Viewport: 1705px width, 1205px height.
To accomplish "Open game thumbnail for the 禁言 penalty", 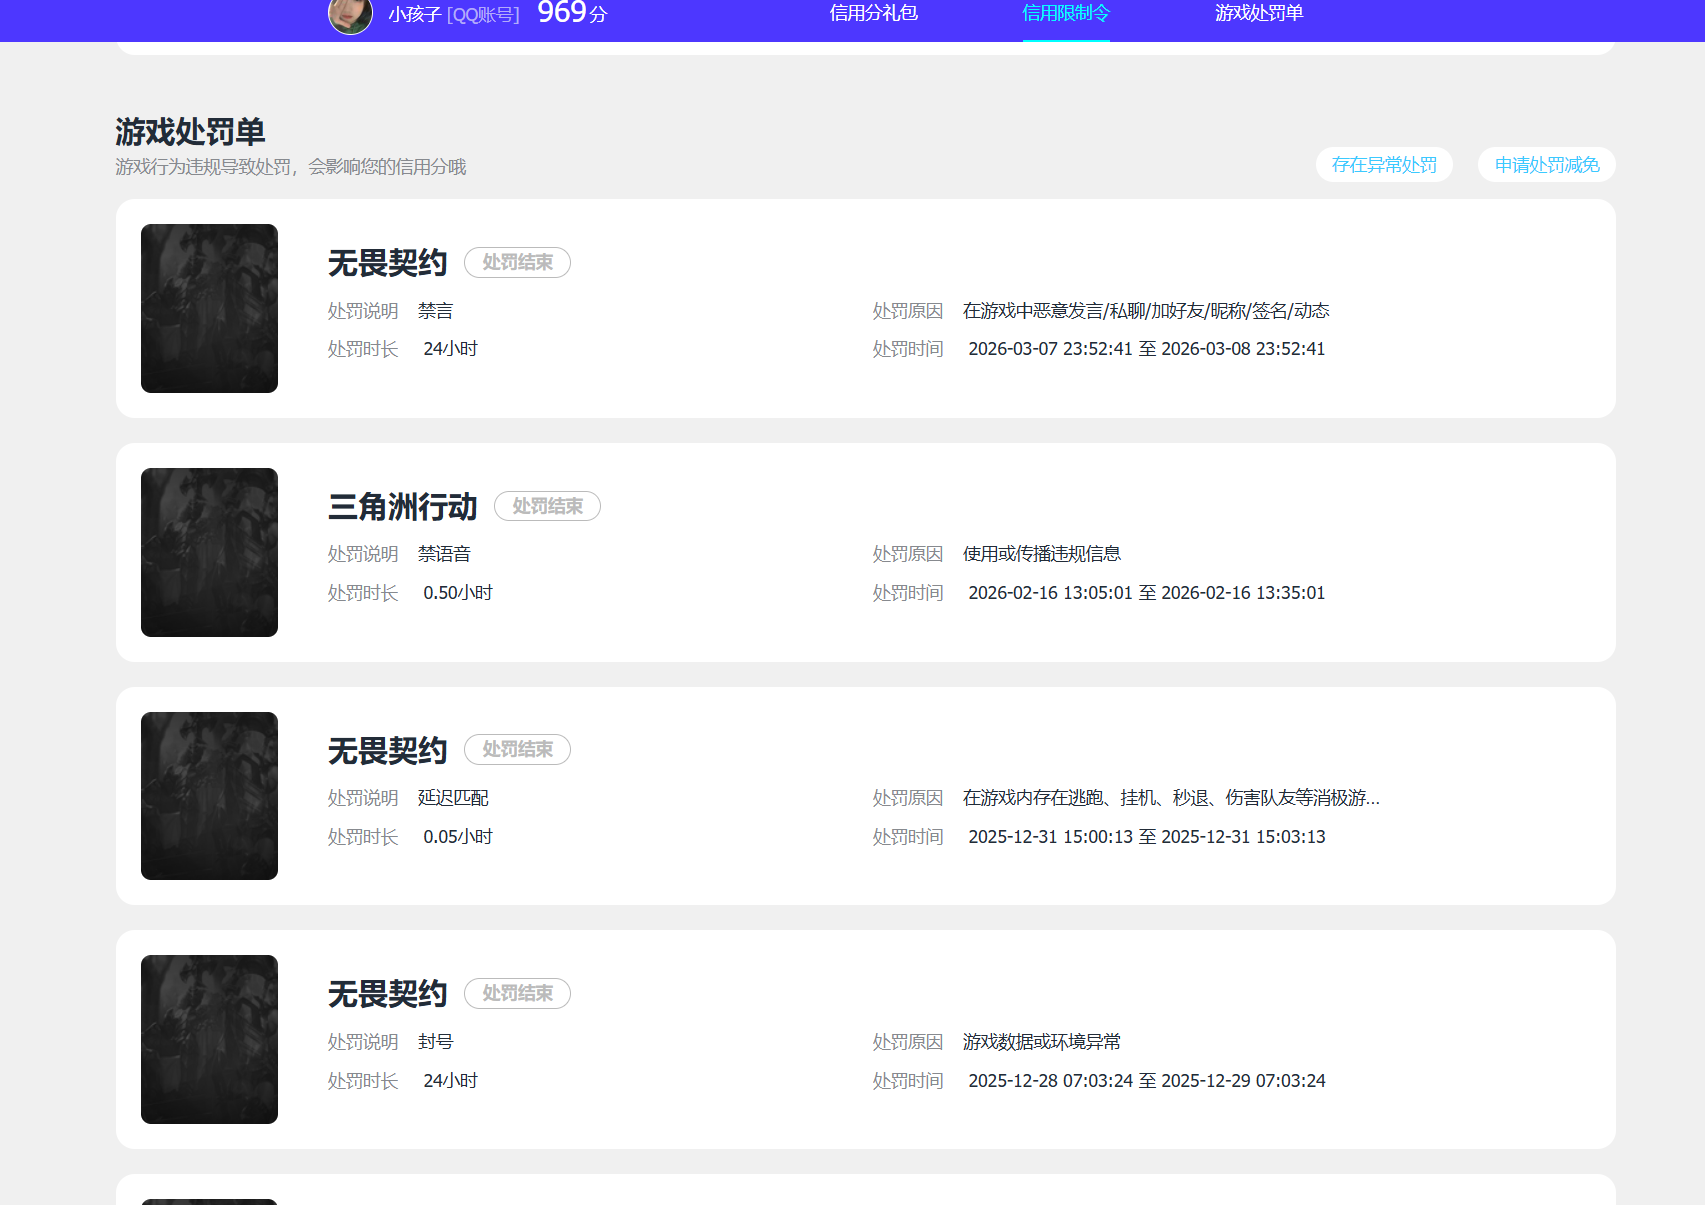I will coord(209,308).
